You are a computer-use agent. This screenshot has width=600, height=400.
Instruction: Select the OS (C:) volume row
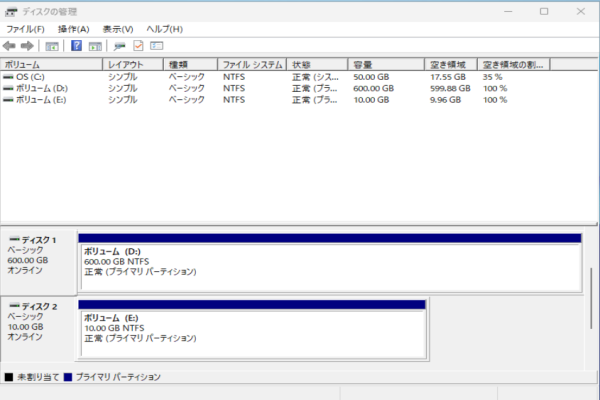(x=30, y=76)
